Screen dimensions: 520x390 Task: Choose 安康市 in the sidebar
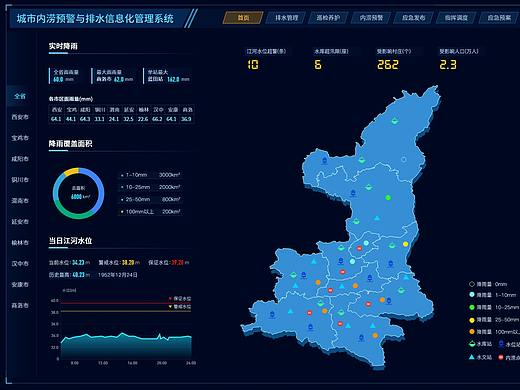[20, 285]
